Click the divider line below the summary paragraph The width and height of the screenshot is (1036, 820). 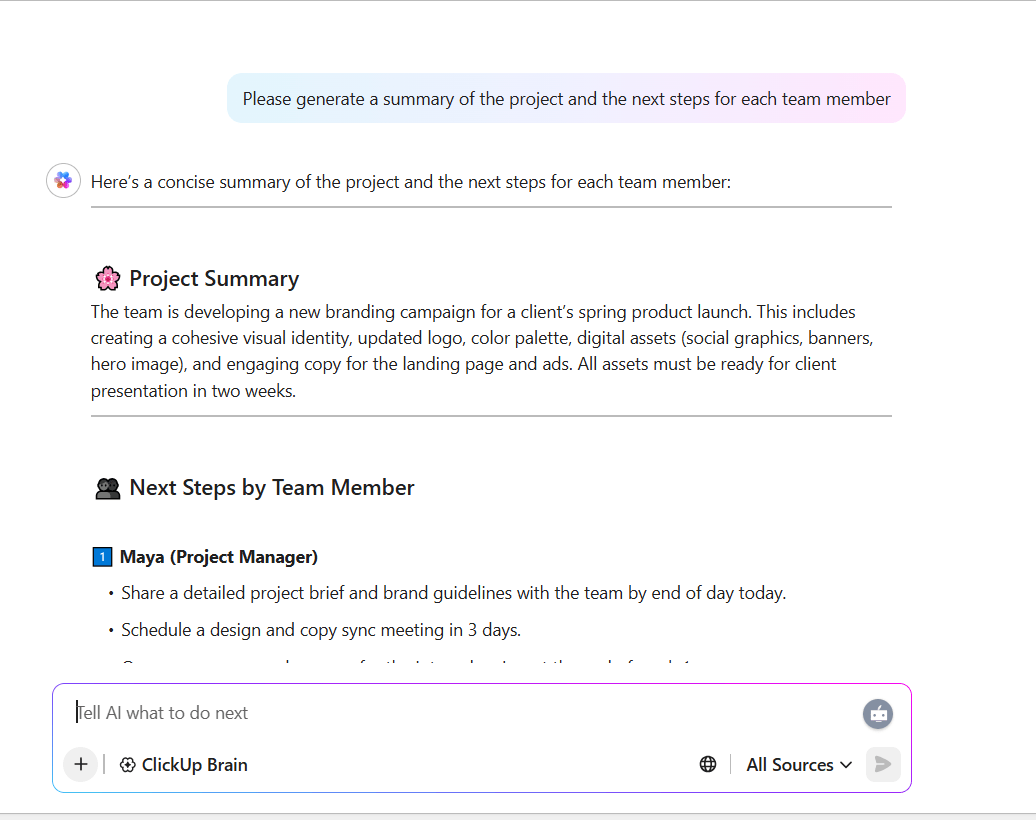(x=491, y=415)
